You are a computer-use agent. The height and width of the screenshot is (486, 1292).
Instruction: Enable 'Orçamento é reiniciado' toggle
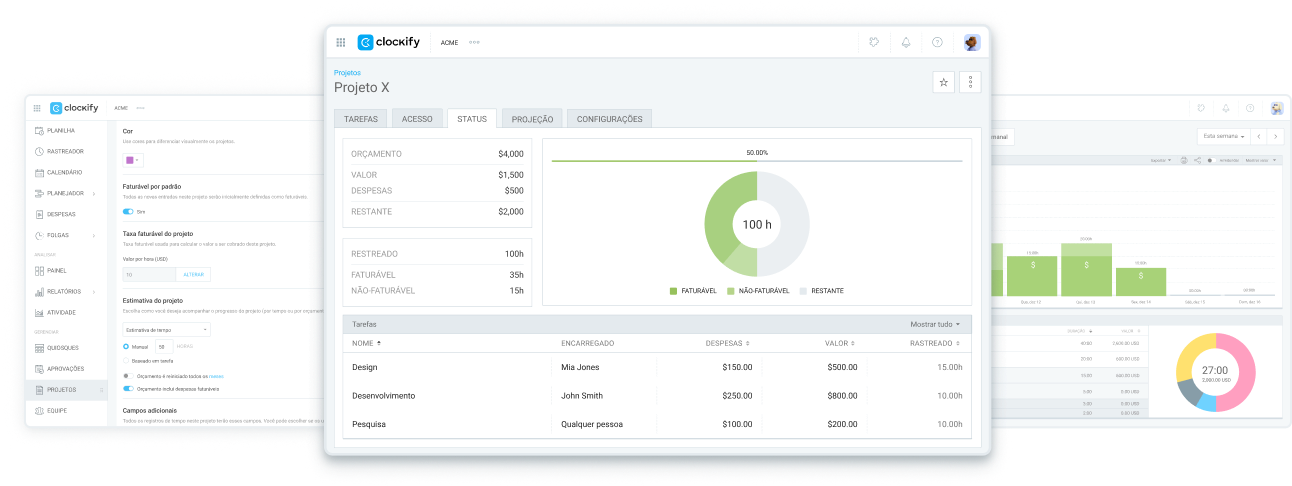coord(125,375)
